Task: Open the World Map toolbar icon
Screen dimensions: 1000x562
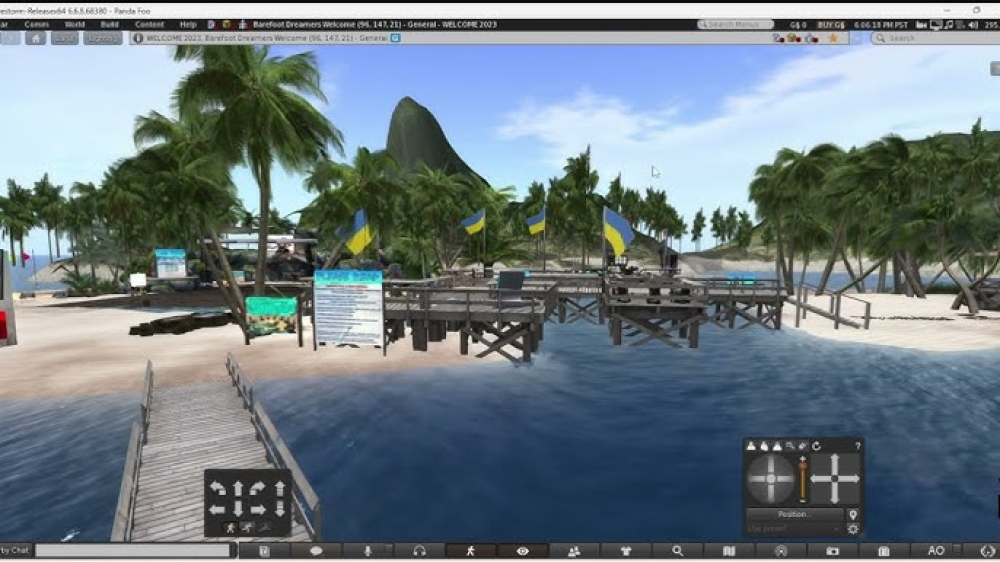Action: pos(729,551)
